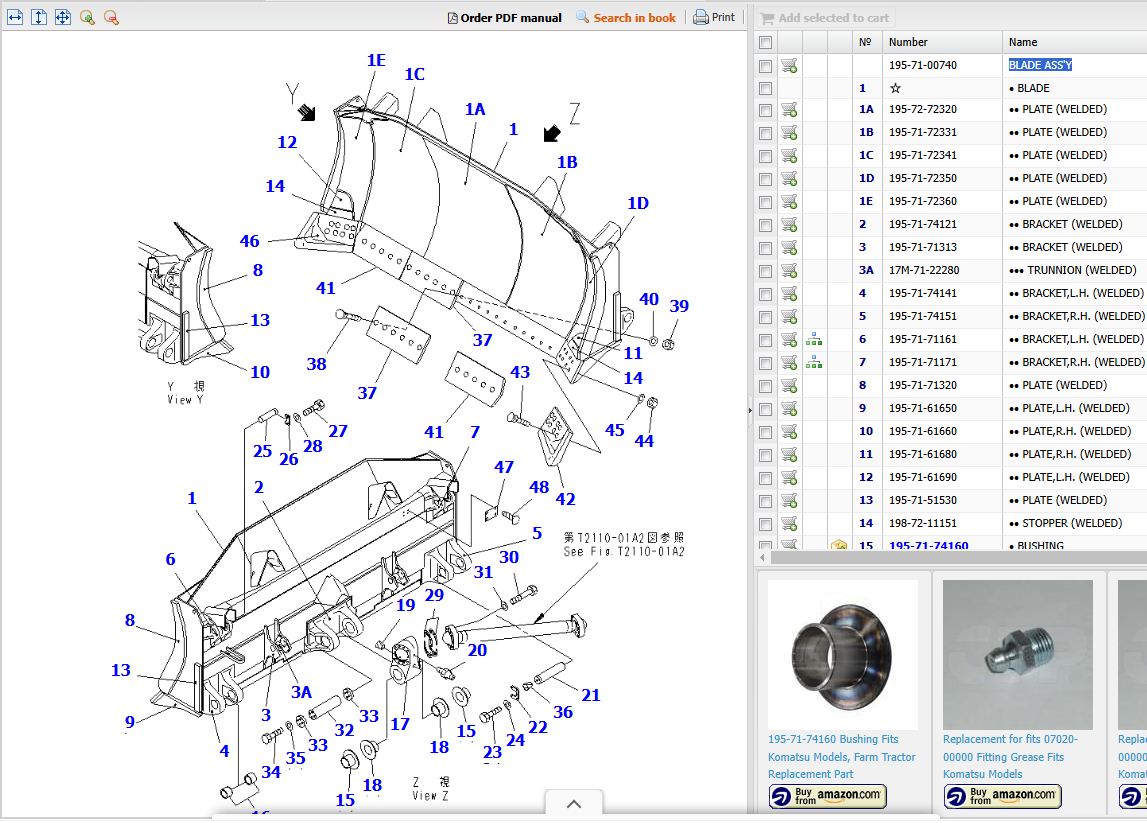Expand the bottom panel chevron

click(574, 804)
